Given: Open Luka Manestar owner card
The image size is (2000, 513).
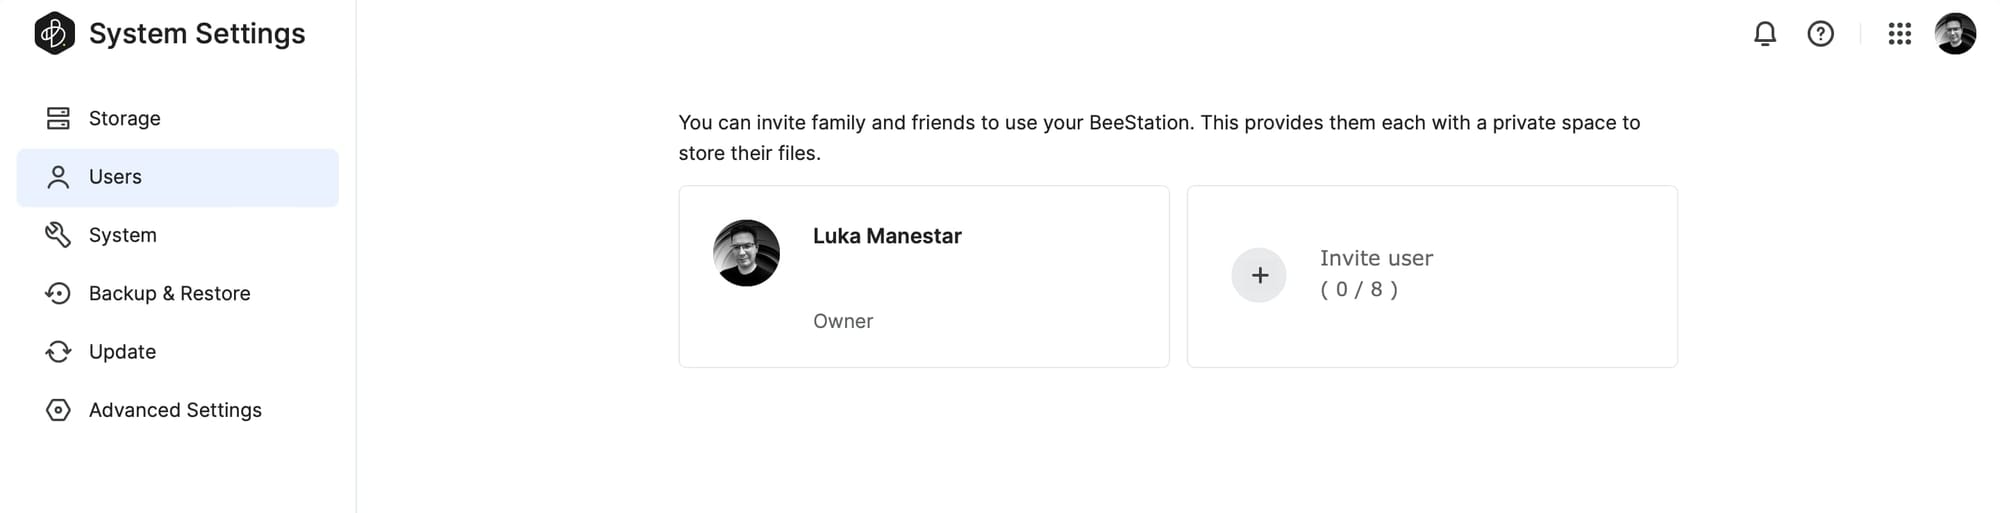Looking at the screenshot, I should click(924, 276).
